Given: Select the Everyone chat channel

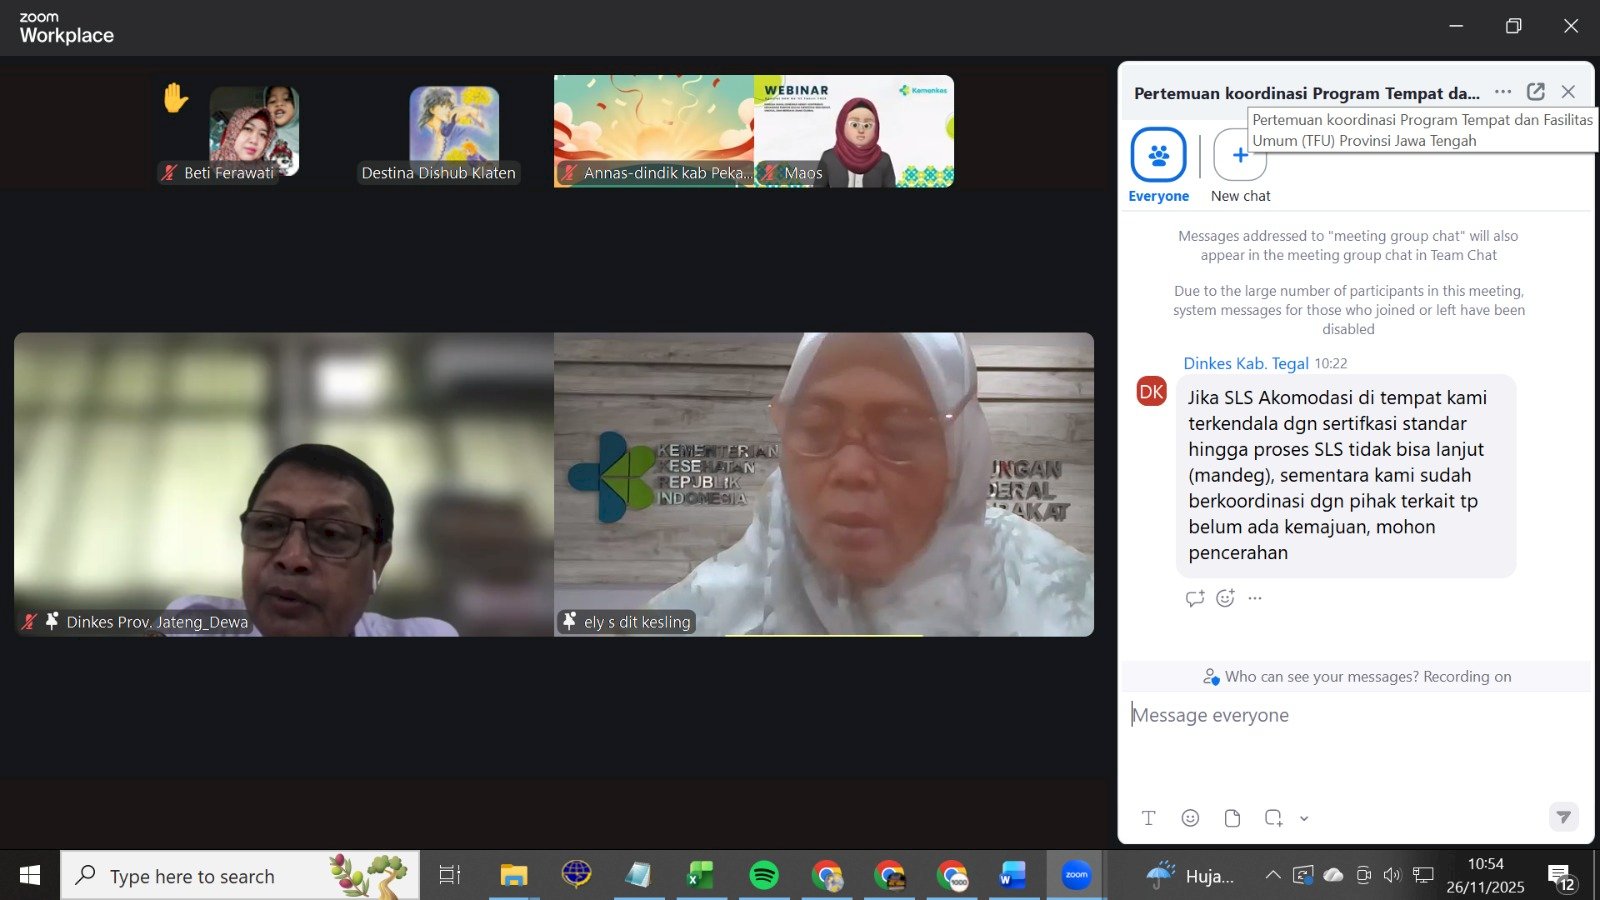Looking at the screenshot, I should 1158,156.
